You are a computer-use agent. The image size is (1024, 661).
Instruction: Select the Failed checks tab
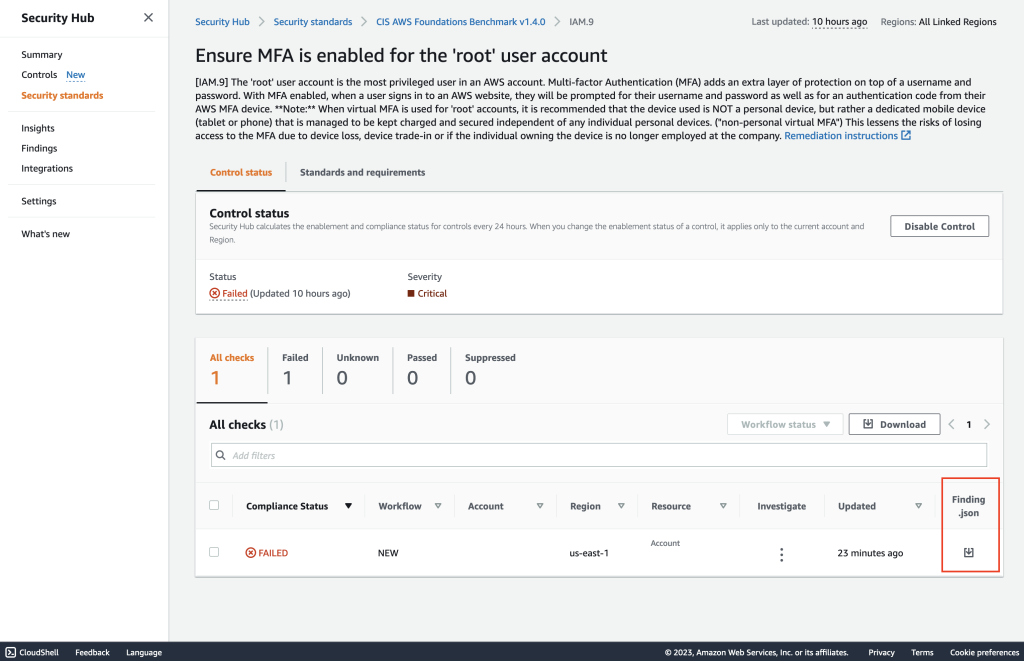(x=295, y=370)
